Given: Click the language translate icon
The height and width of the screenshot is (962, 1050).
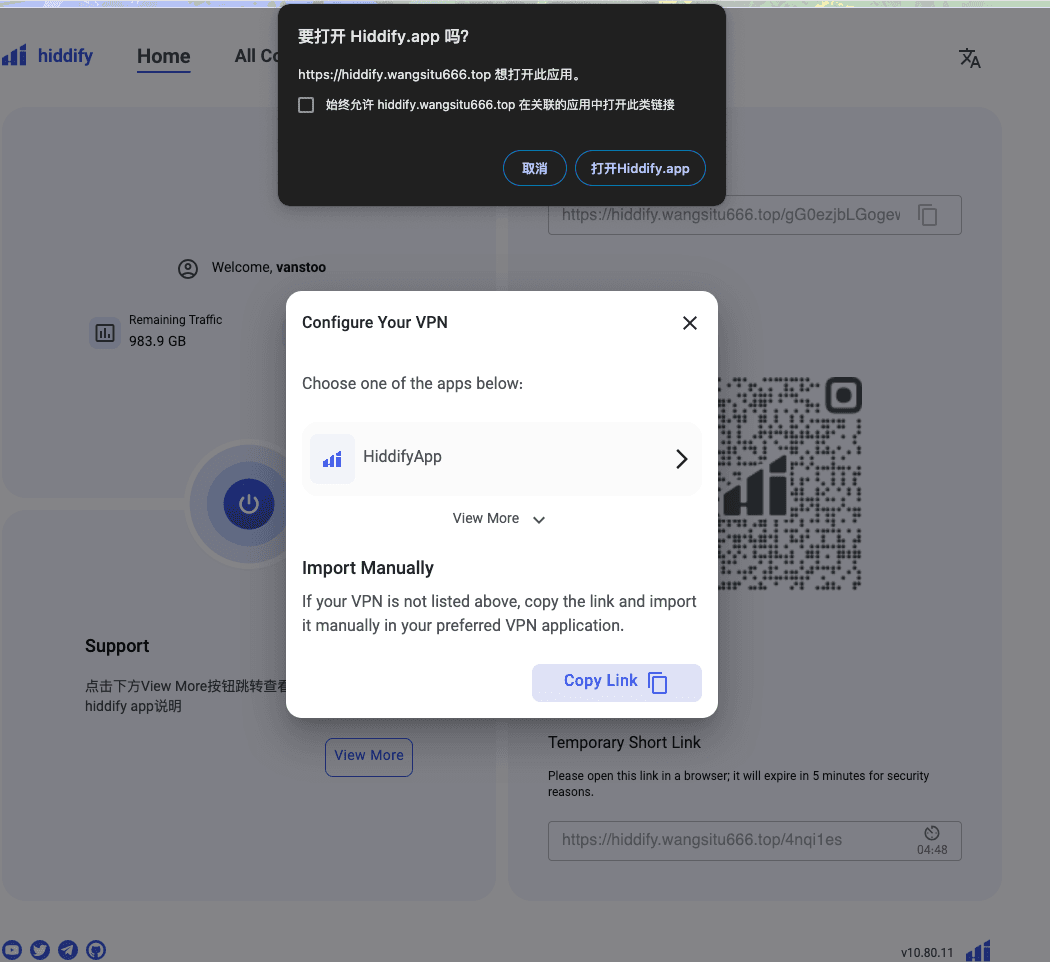Looking at the screenshot, I should click(969, 58).
